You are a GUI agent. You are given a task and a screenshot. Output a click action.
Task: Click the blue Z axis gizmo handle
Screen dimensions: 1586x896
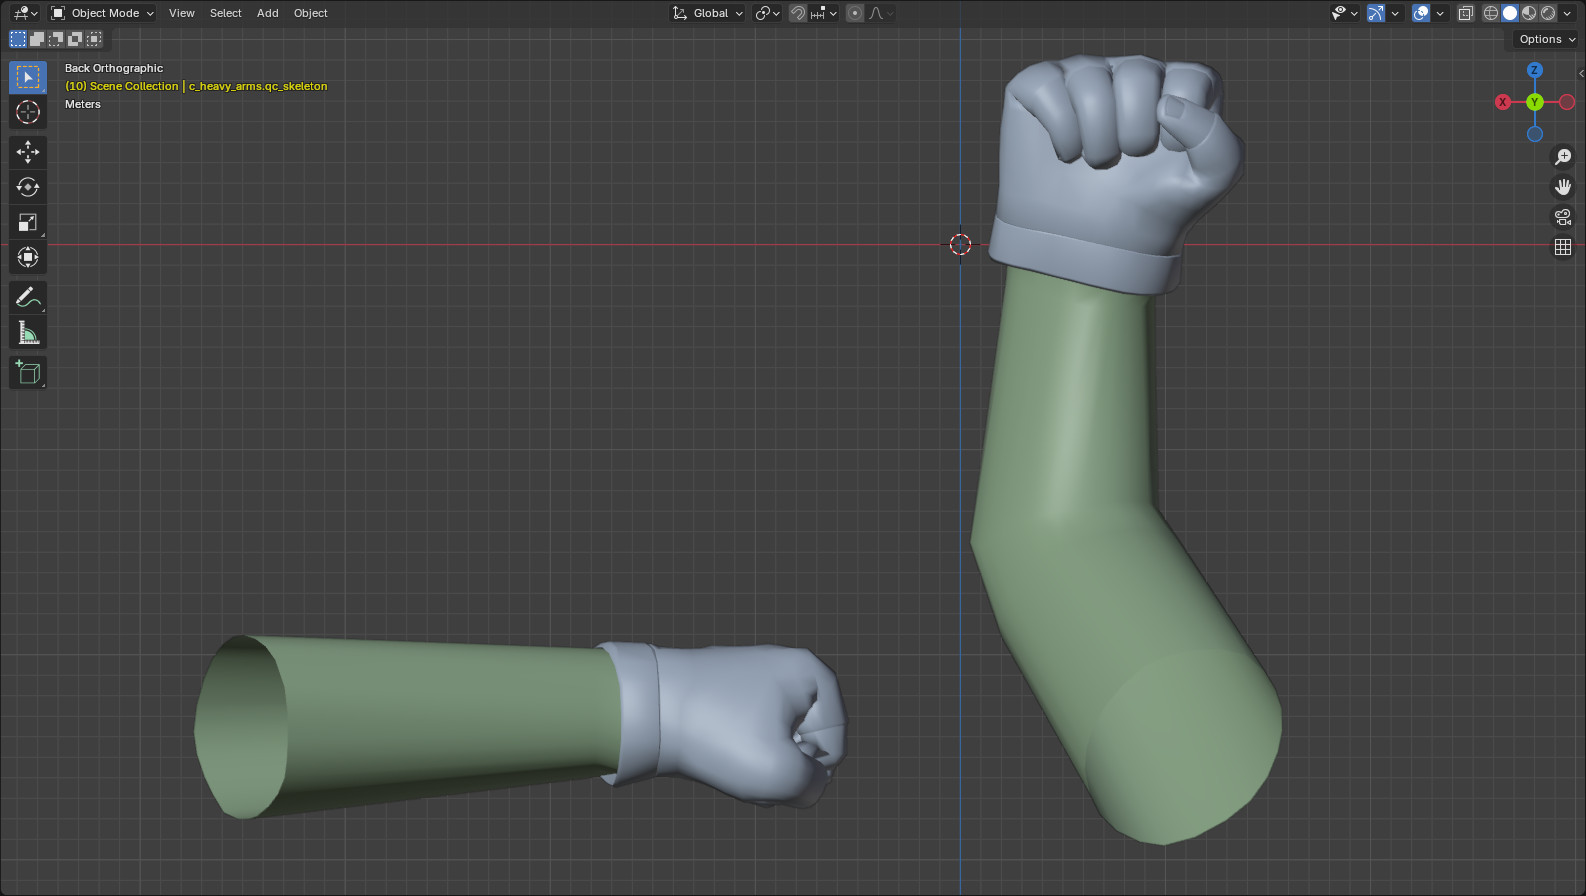(1535, 70)
